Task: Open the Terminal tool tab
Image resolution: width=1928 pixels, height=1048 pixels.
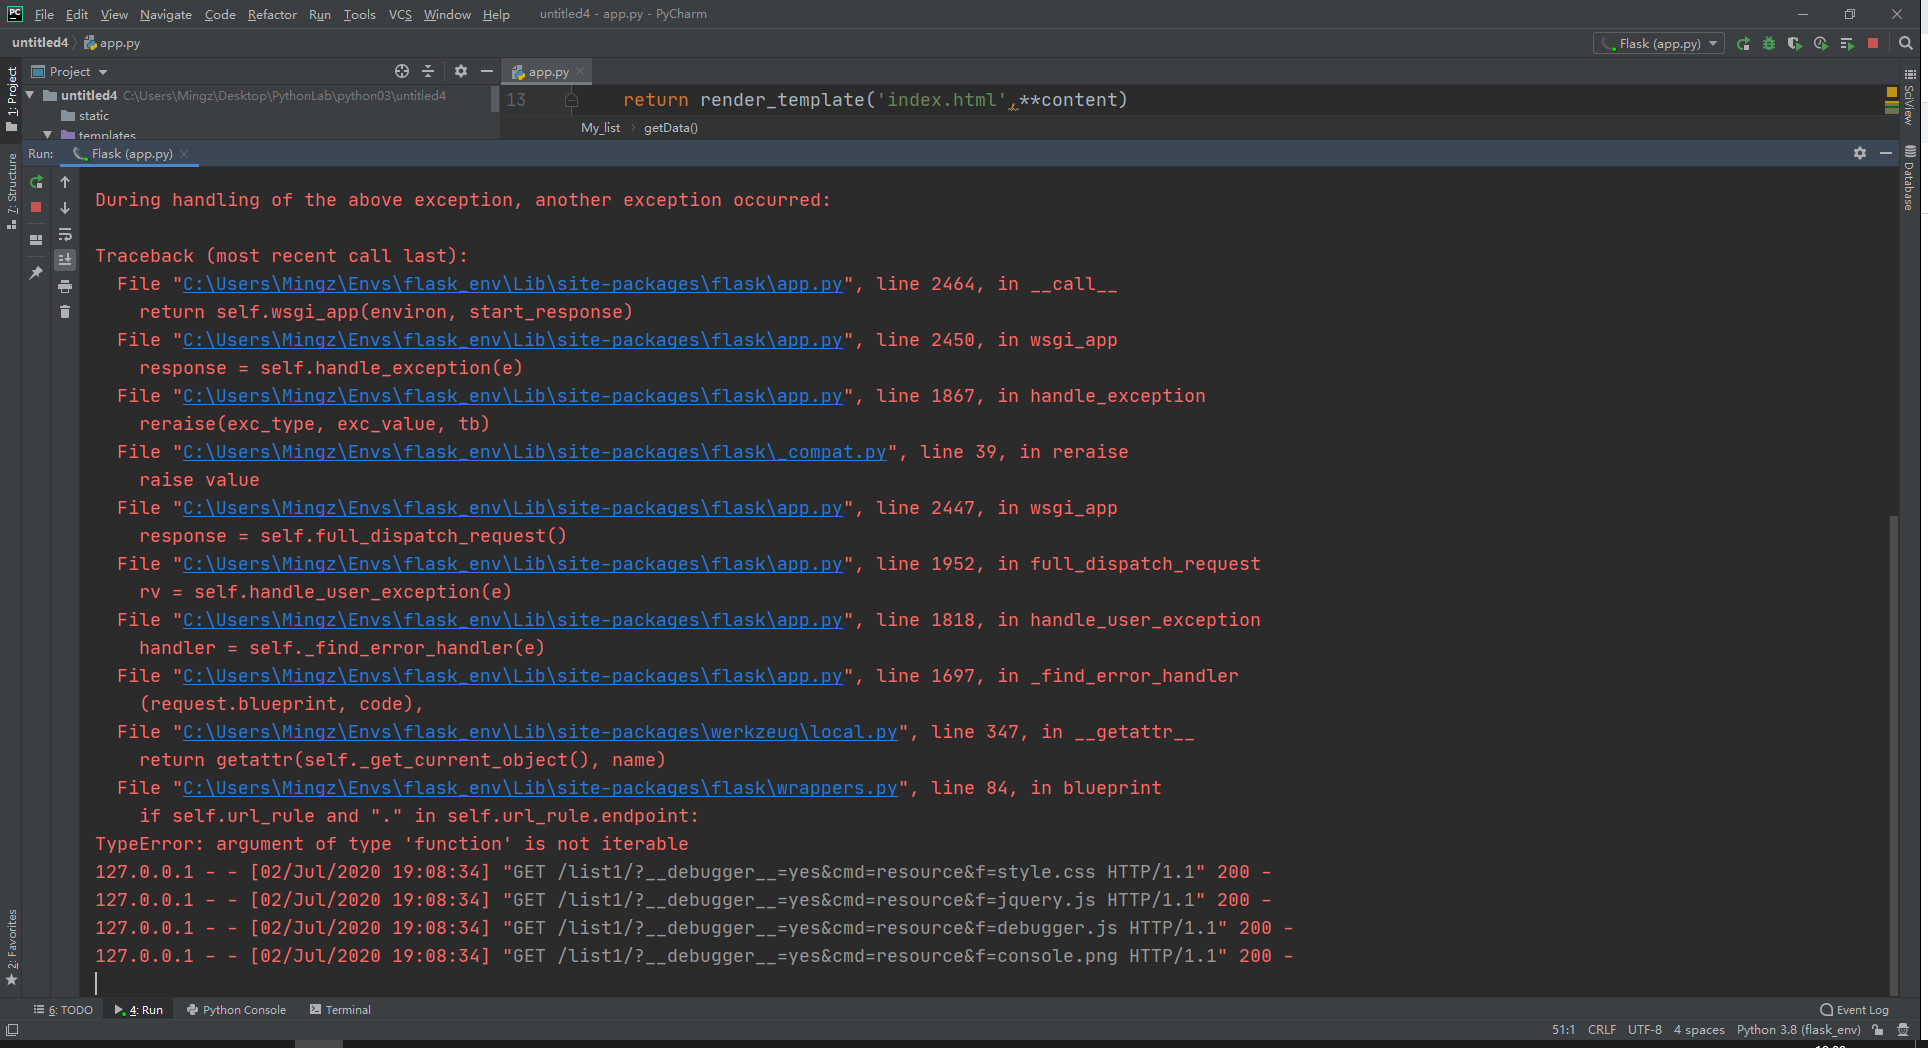Action: (340, 1010)
